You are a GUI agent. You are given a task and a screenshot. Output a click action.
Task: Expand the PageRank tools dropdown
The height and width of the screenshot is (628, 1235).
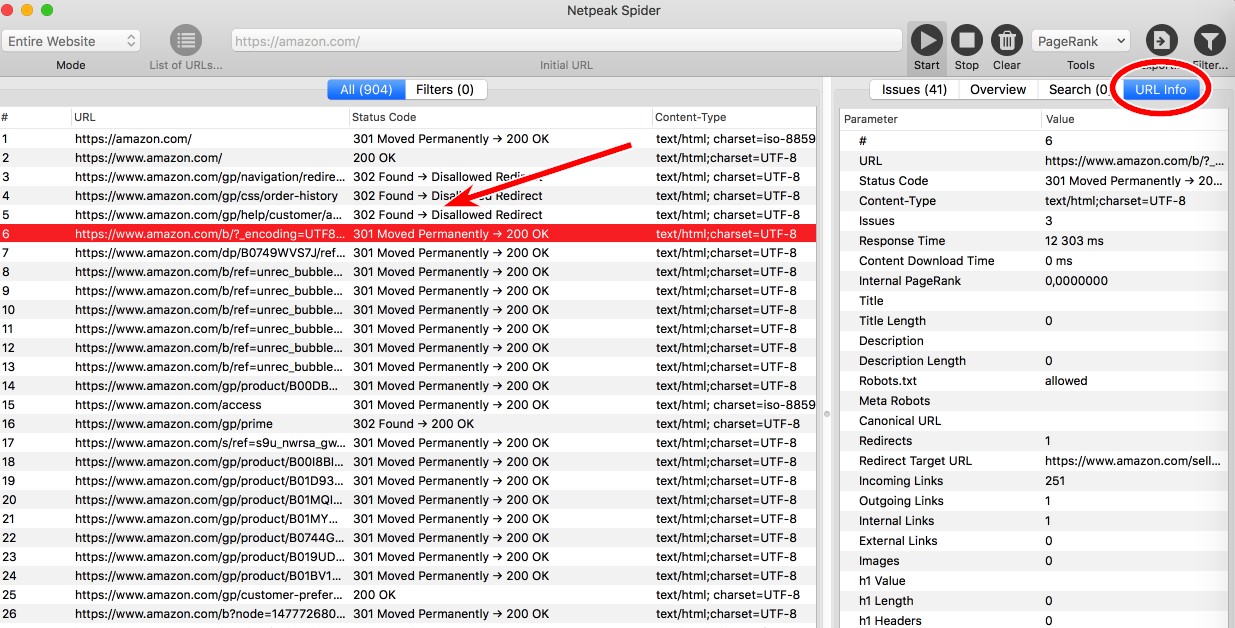pyautogui.click(x=1080, y=41)
